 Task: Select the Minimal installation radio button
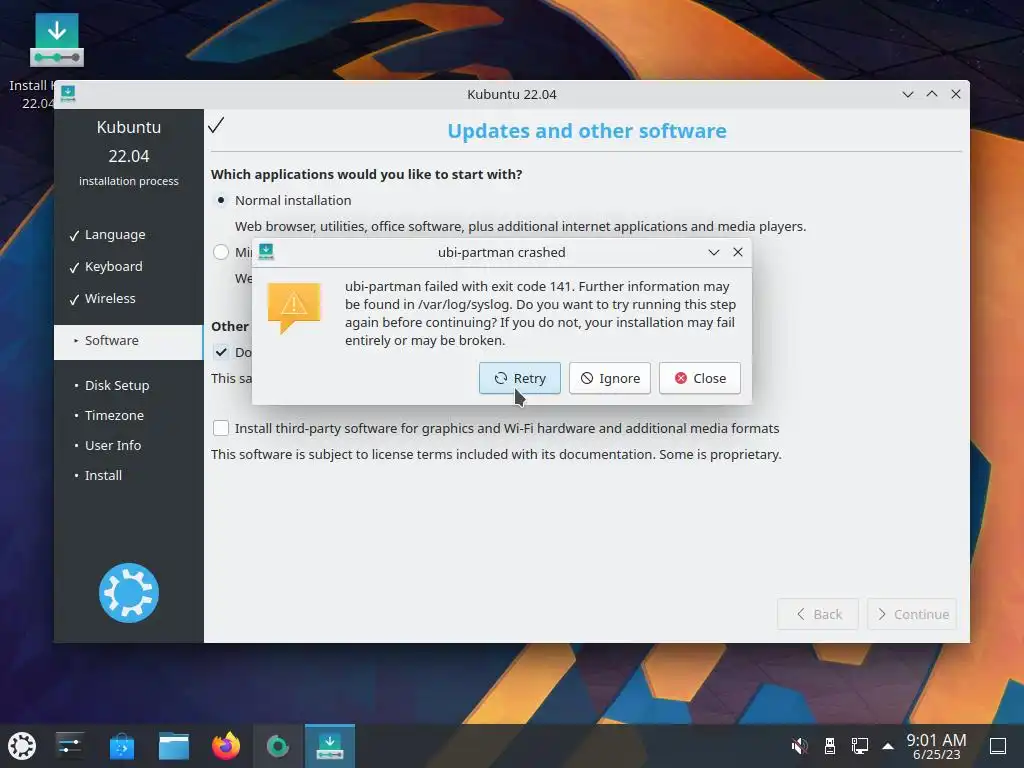click(x=221, y=251)
